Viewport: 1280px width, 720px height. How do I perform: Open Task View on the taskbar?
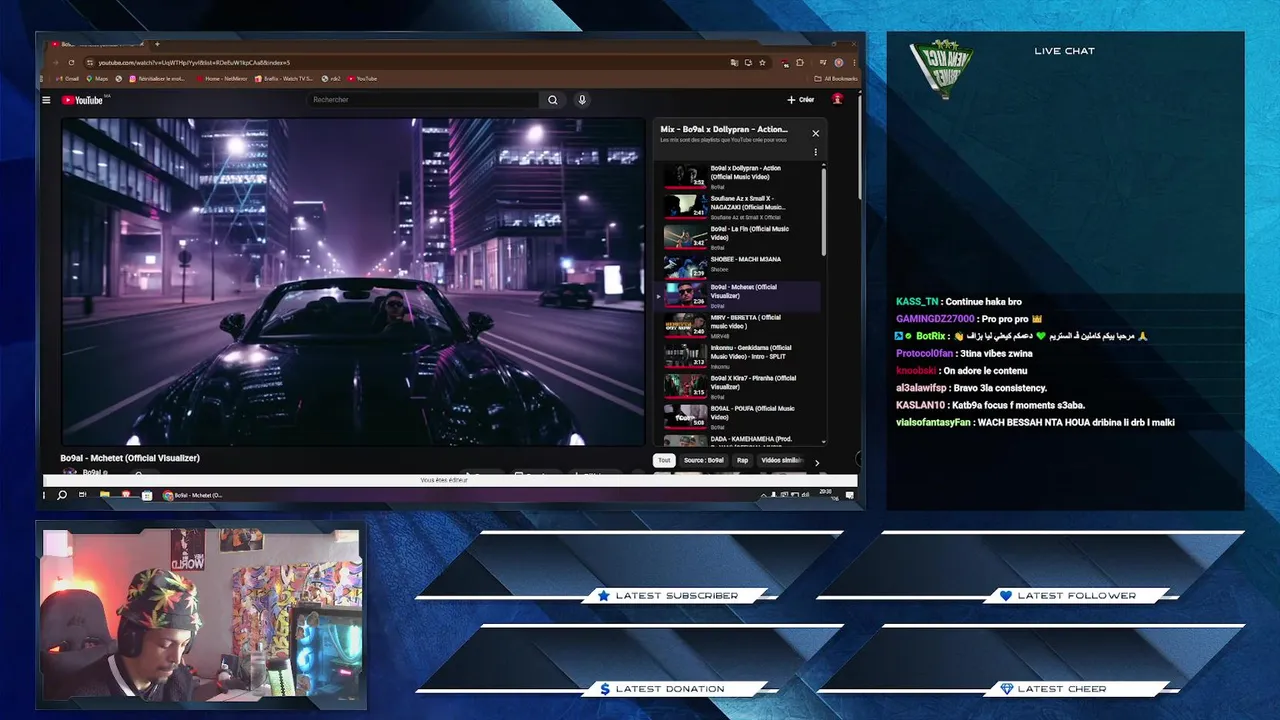(x=84, y=495)
